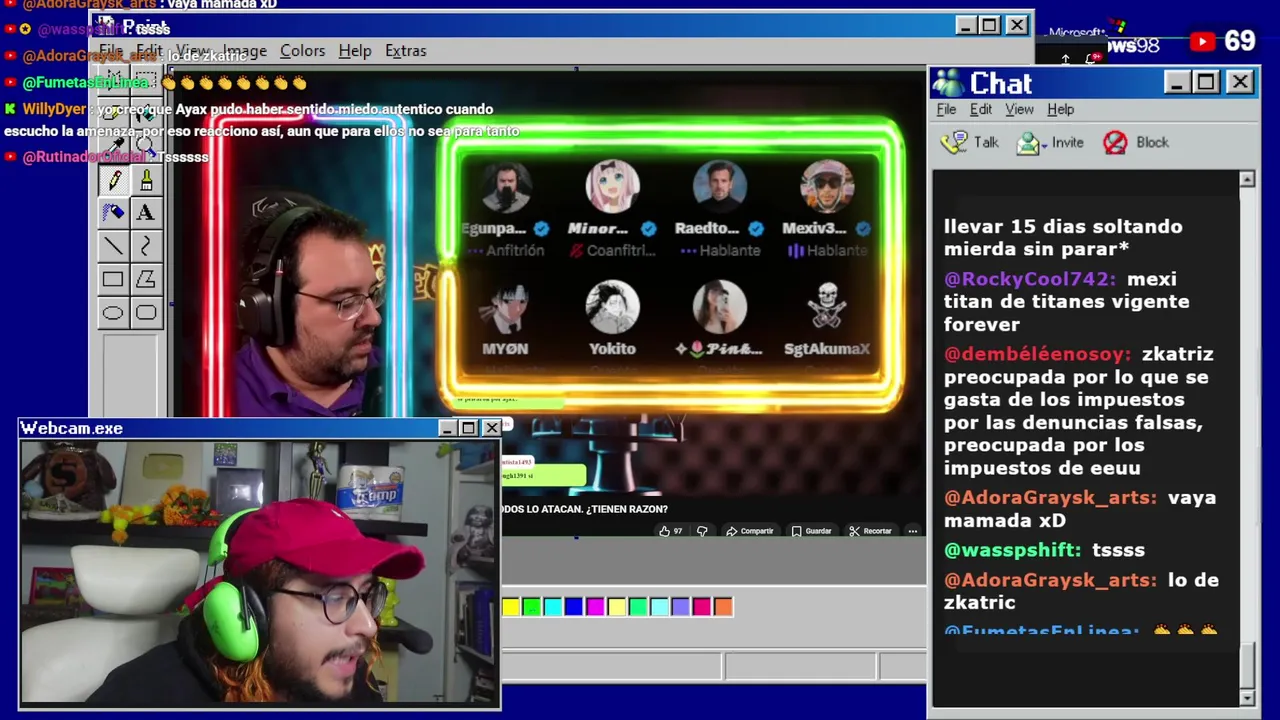Pick the cyan color swatch
Image resolution: width=1280 pixels, height=720 pixels.
tap(553, 606)
